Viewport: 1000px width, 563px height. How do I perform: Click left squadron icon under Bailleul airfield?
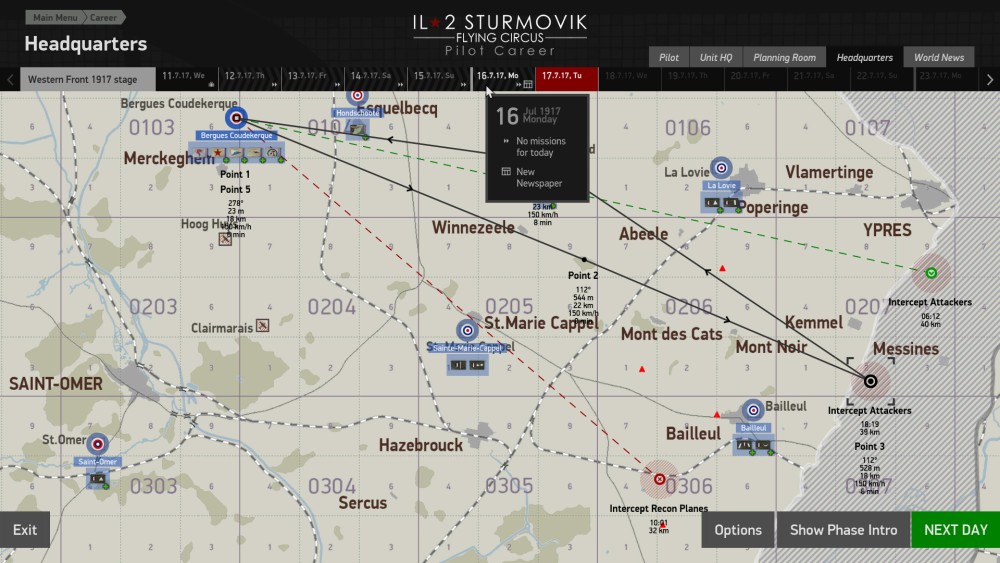(x=744, y=445)
